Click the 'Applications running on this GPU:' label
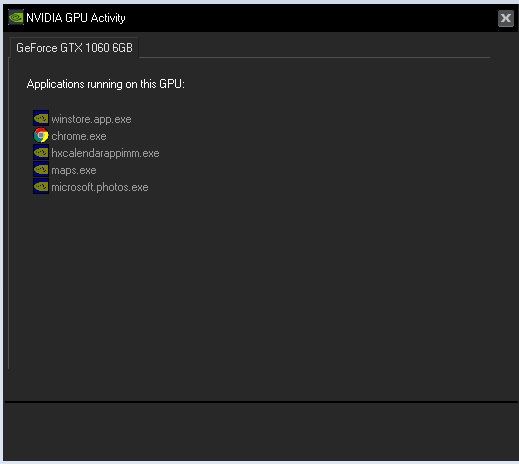 coord(105,84)
